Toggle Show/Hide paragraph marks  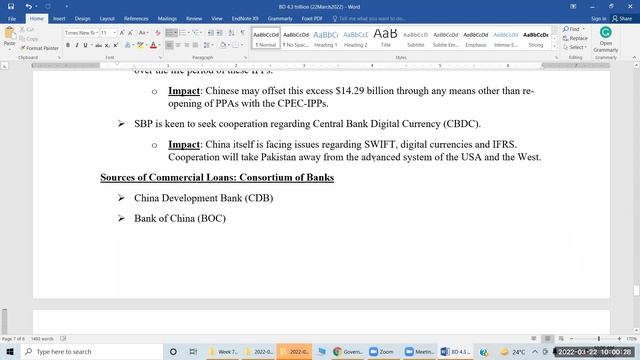click(243, 33)
